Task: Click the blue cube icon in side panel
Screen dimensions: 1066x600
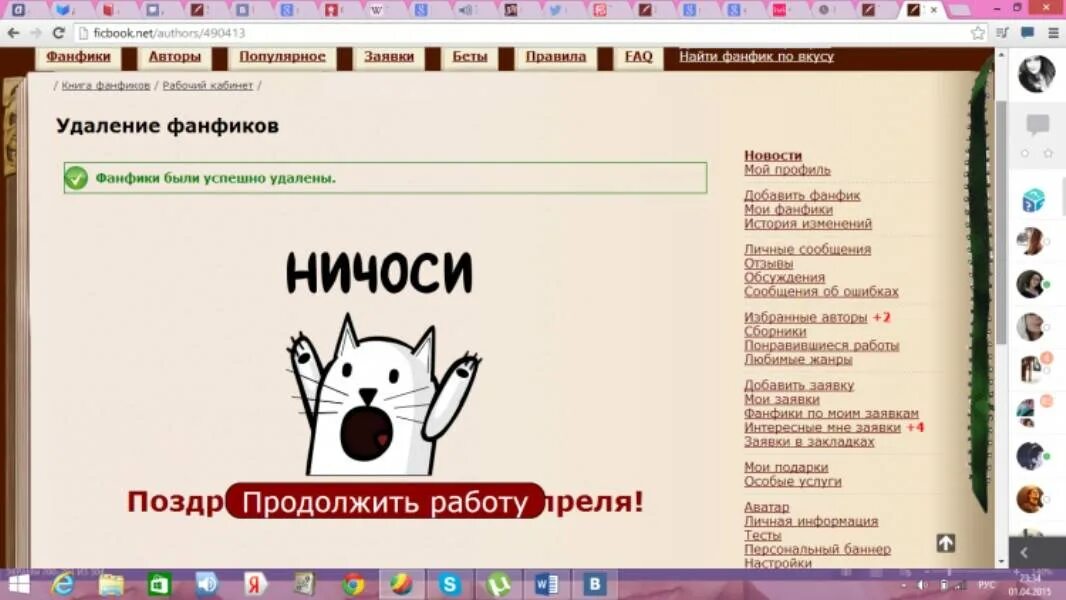Action: click(x=1033, y=200)
